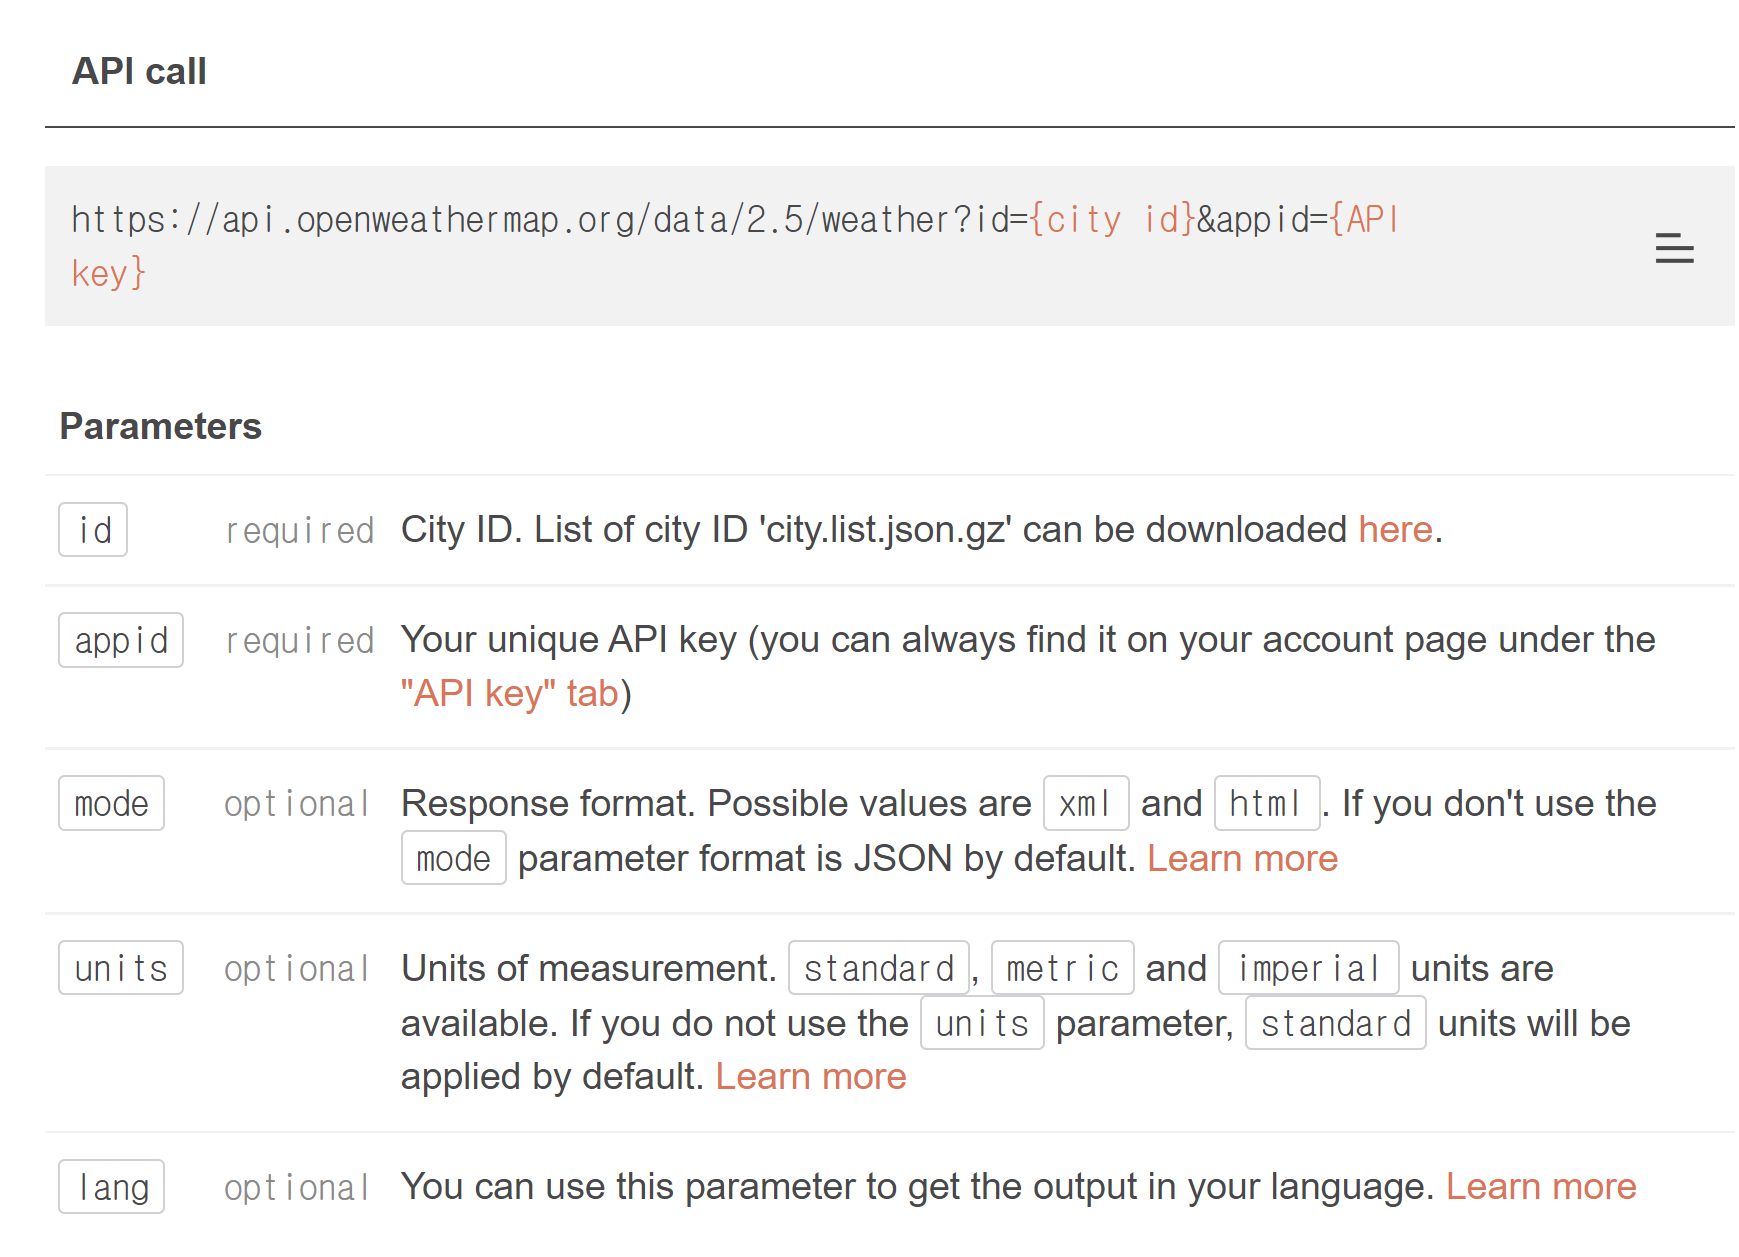
Task: Click 'optional' label in the lang row
Action: (x=297, y=1188)
